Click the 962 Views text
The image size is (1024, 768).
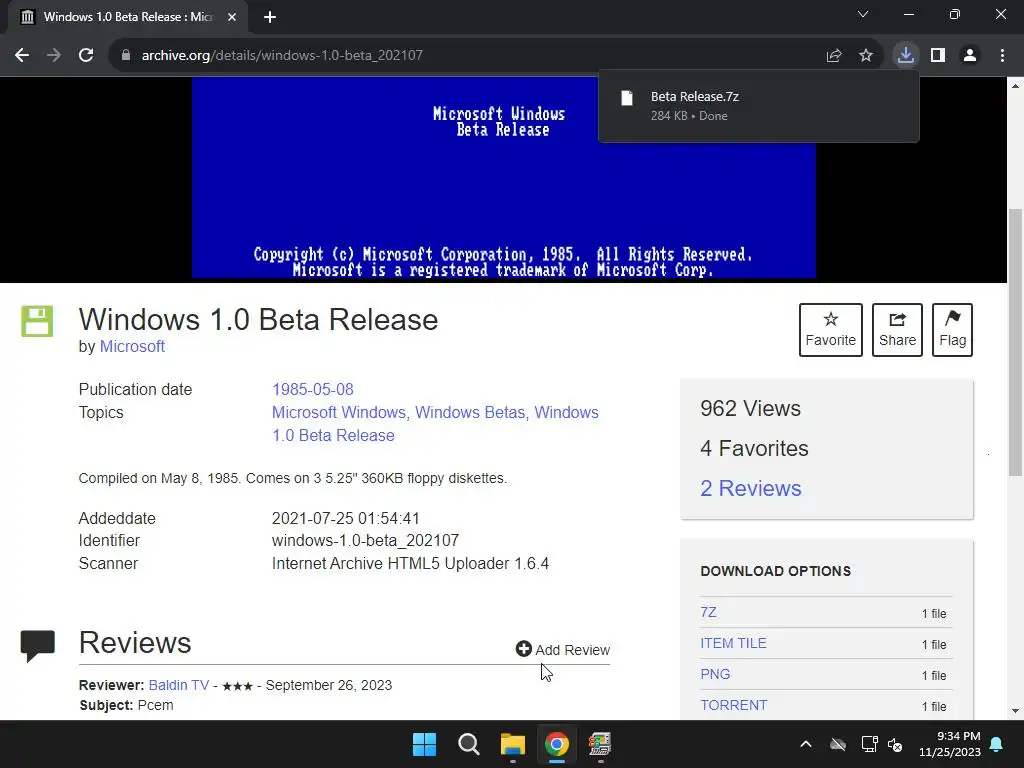[x=750, y=409]
